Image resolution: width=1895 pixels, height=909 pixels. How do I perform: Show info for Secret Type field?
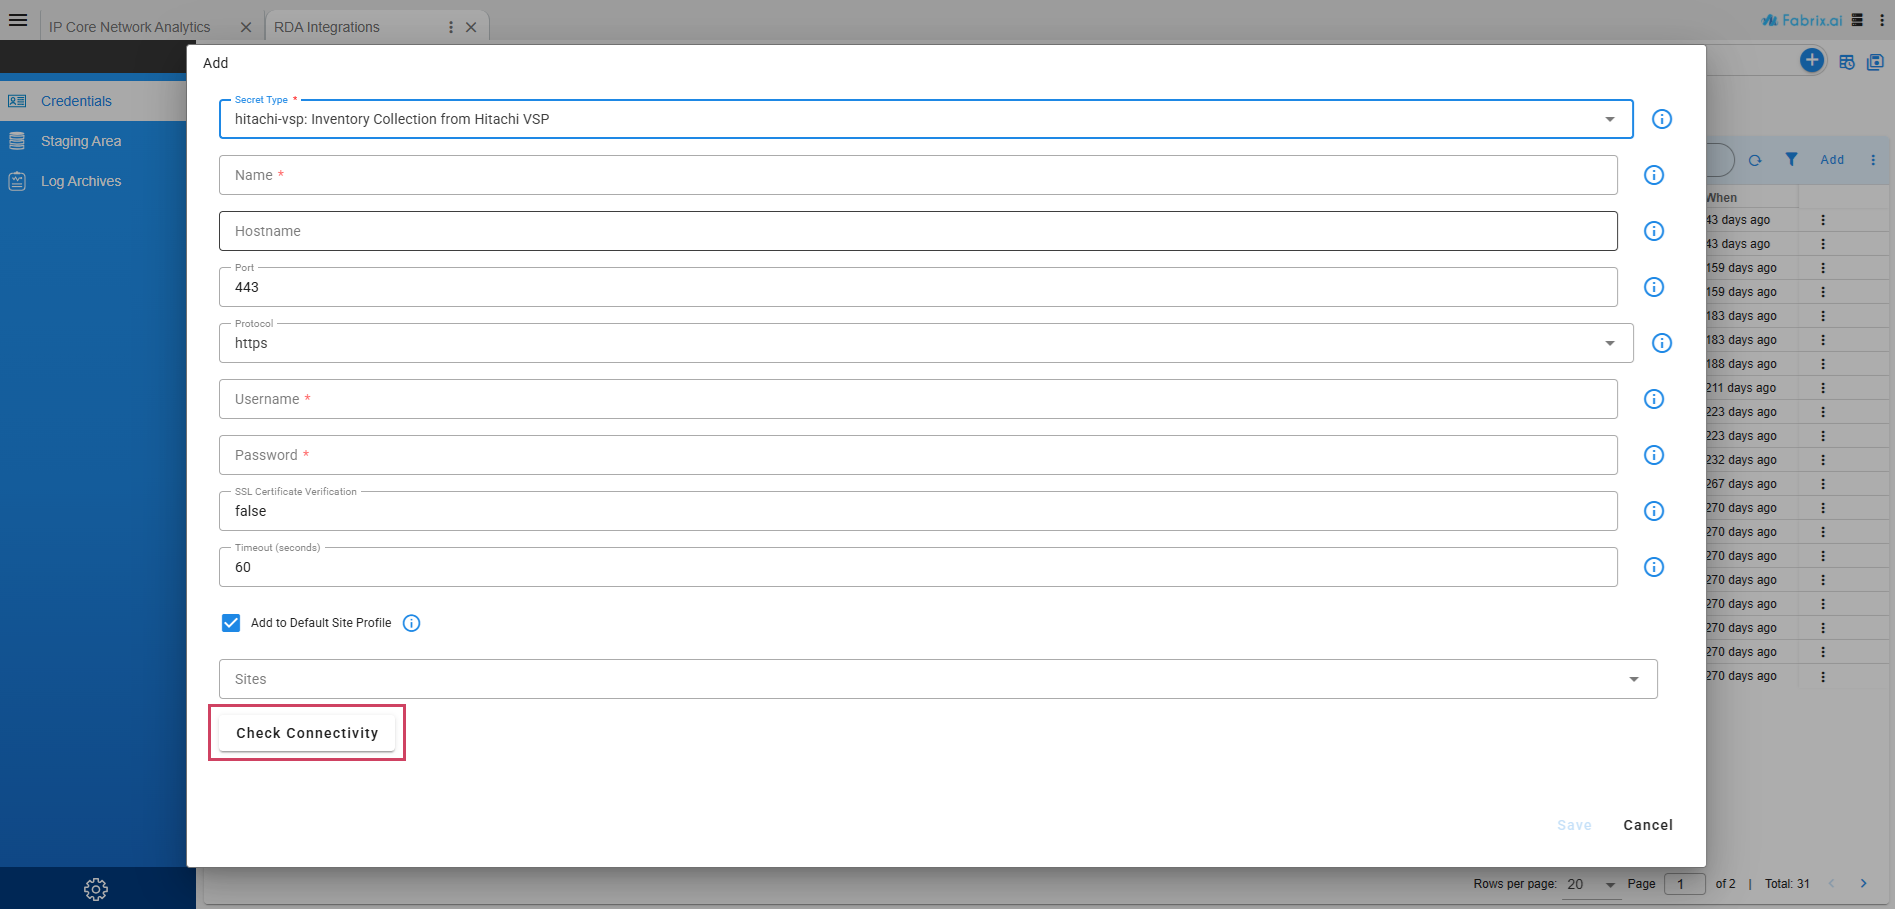pyautogui.click(x=1662, y=119)
